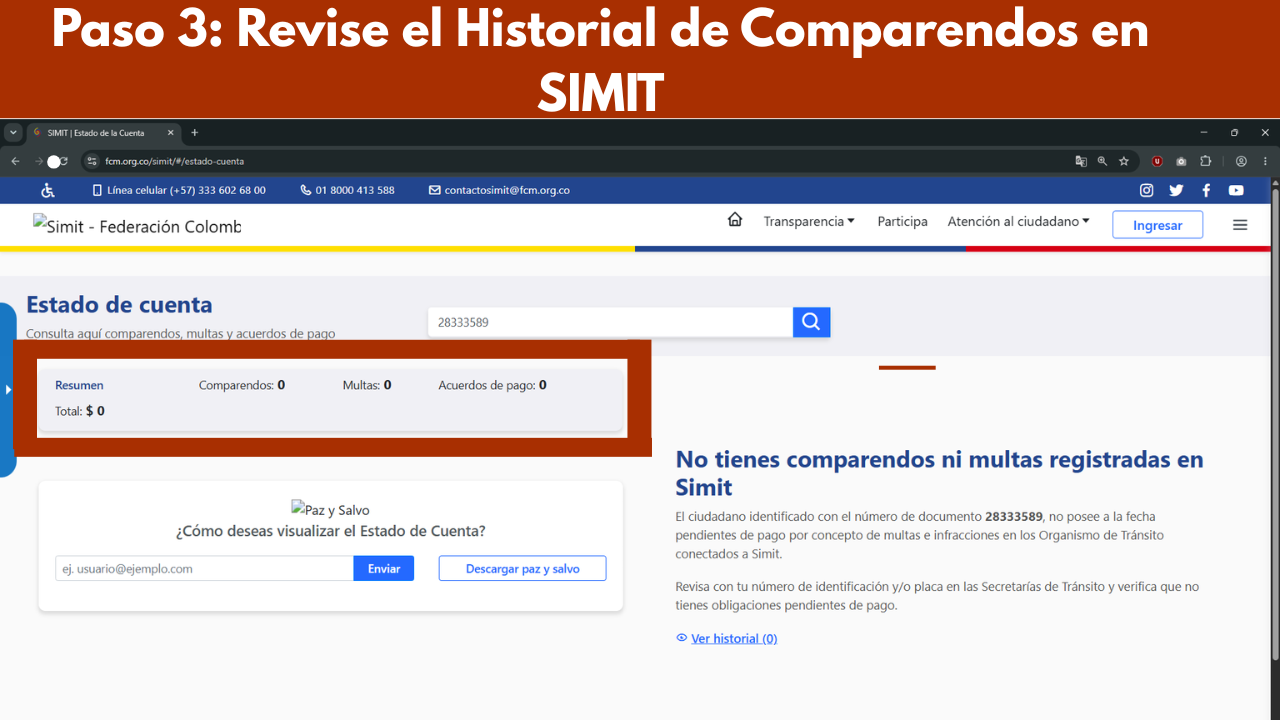Click the browser address bar URL
Viewport: 1280px width, 720px height.
[x=174, y=161]
